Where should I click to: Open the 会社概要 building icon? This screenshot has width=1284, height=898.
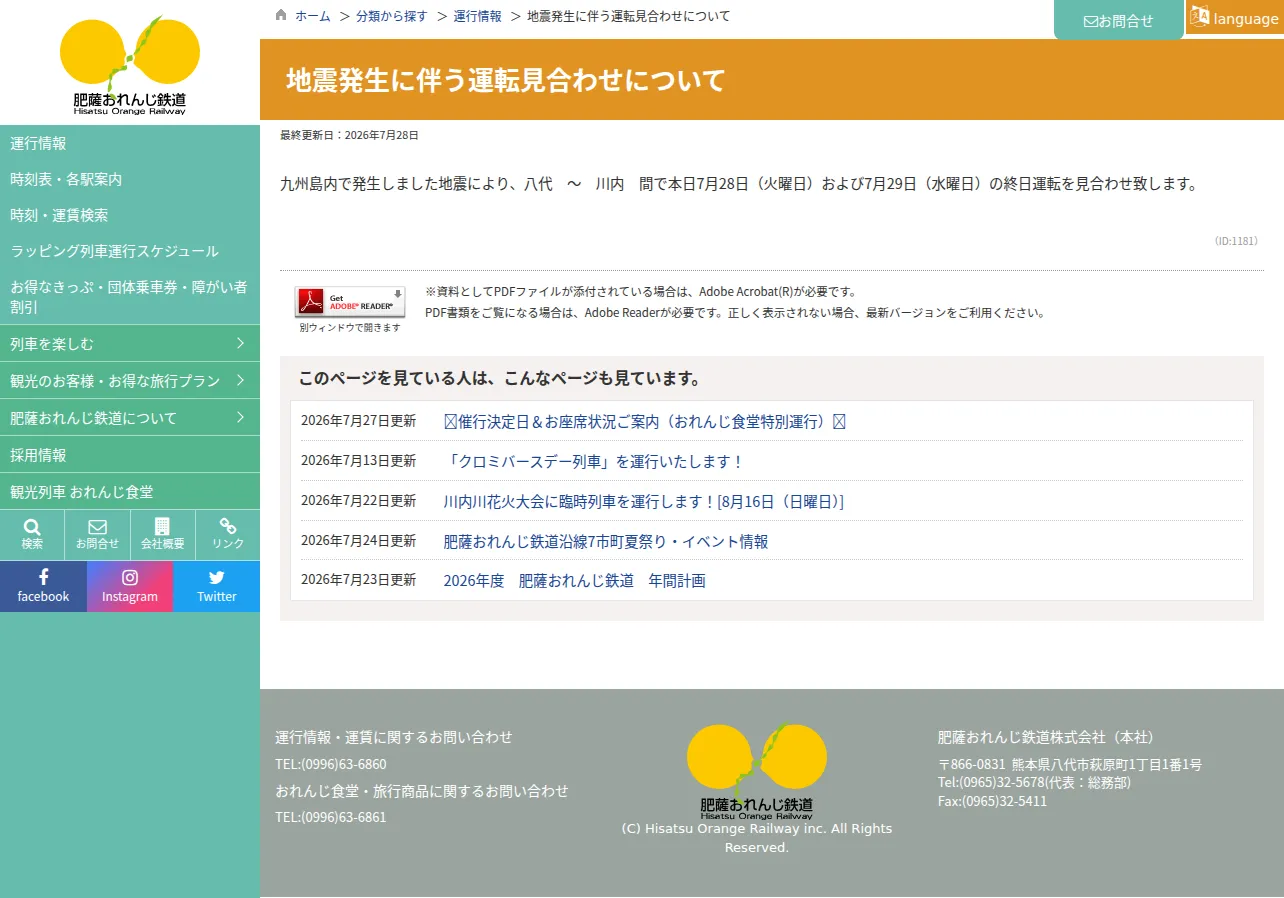point(162,535)
